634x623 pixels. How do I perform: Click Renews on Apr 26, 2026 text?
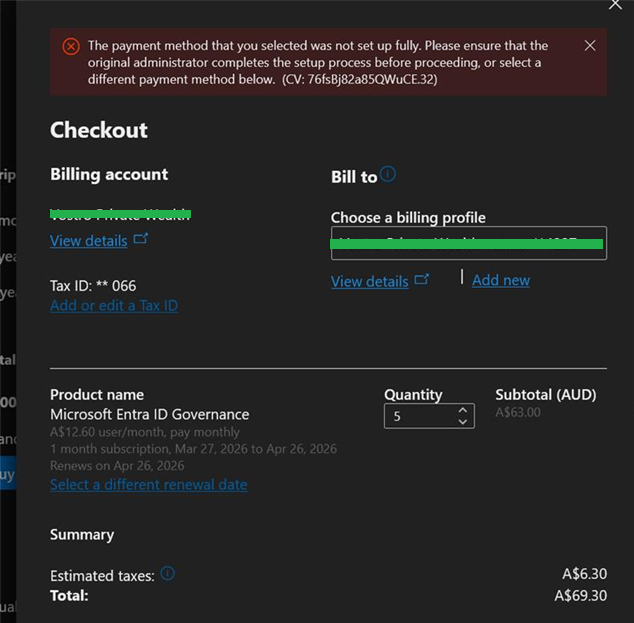coord(117,466)
